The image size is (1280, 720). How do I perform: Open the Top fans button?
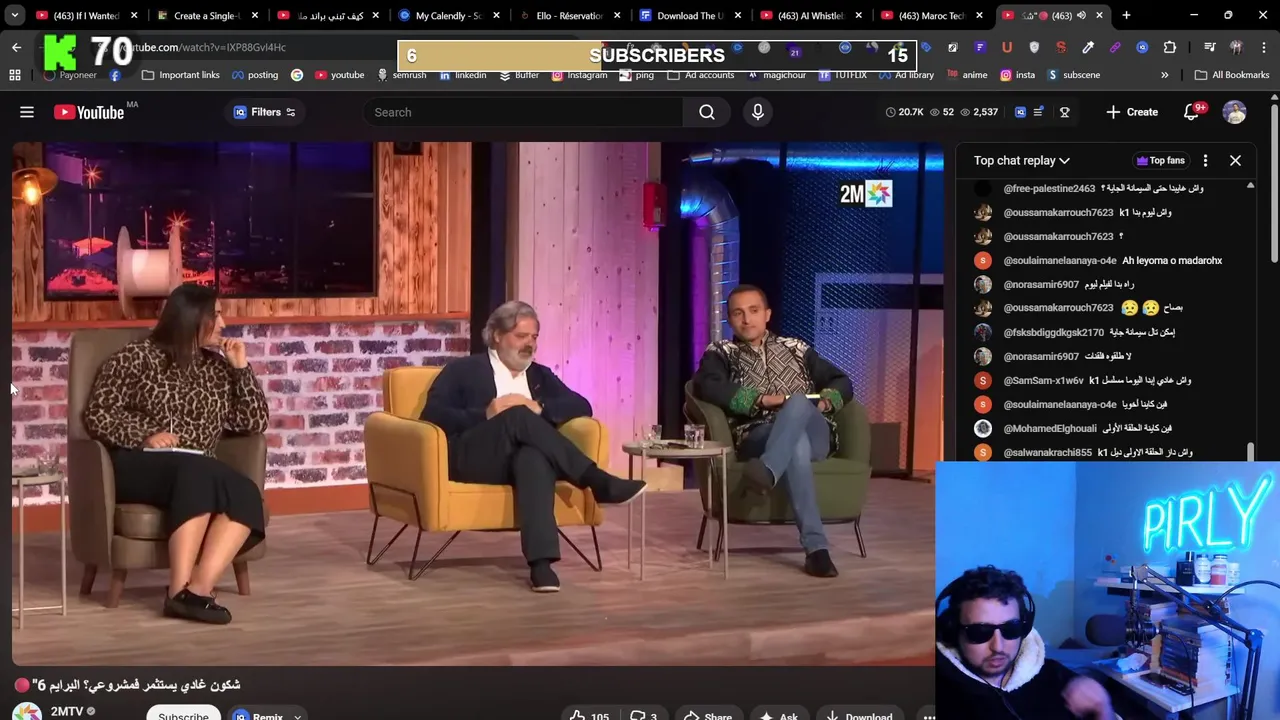coord(1161,160)
